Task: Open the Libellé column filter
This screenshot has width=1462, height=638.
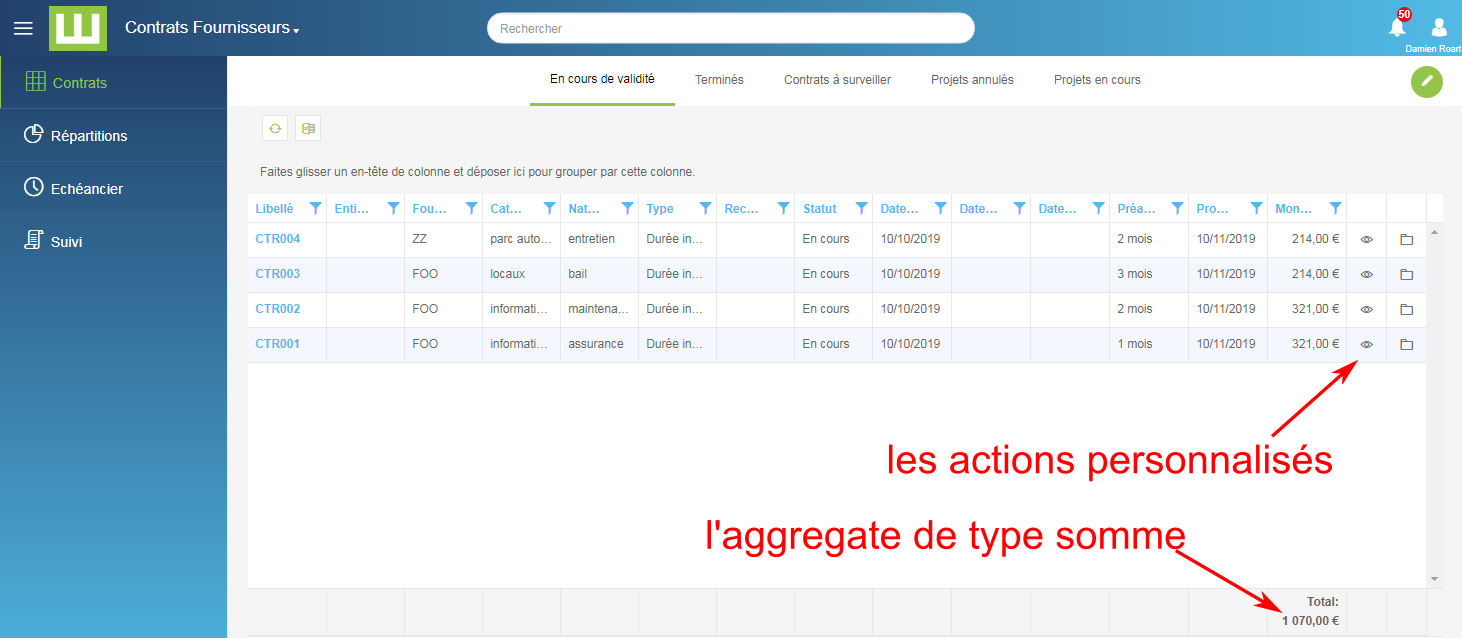Action: click(x=315, y=209)
